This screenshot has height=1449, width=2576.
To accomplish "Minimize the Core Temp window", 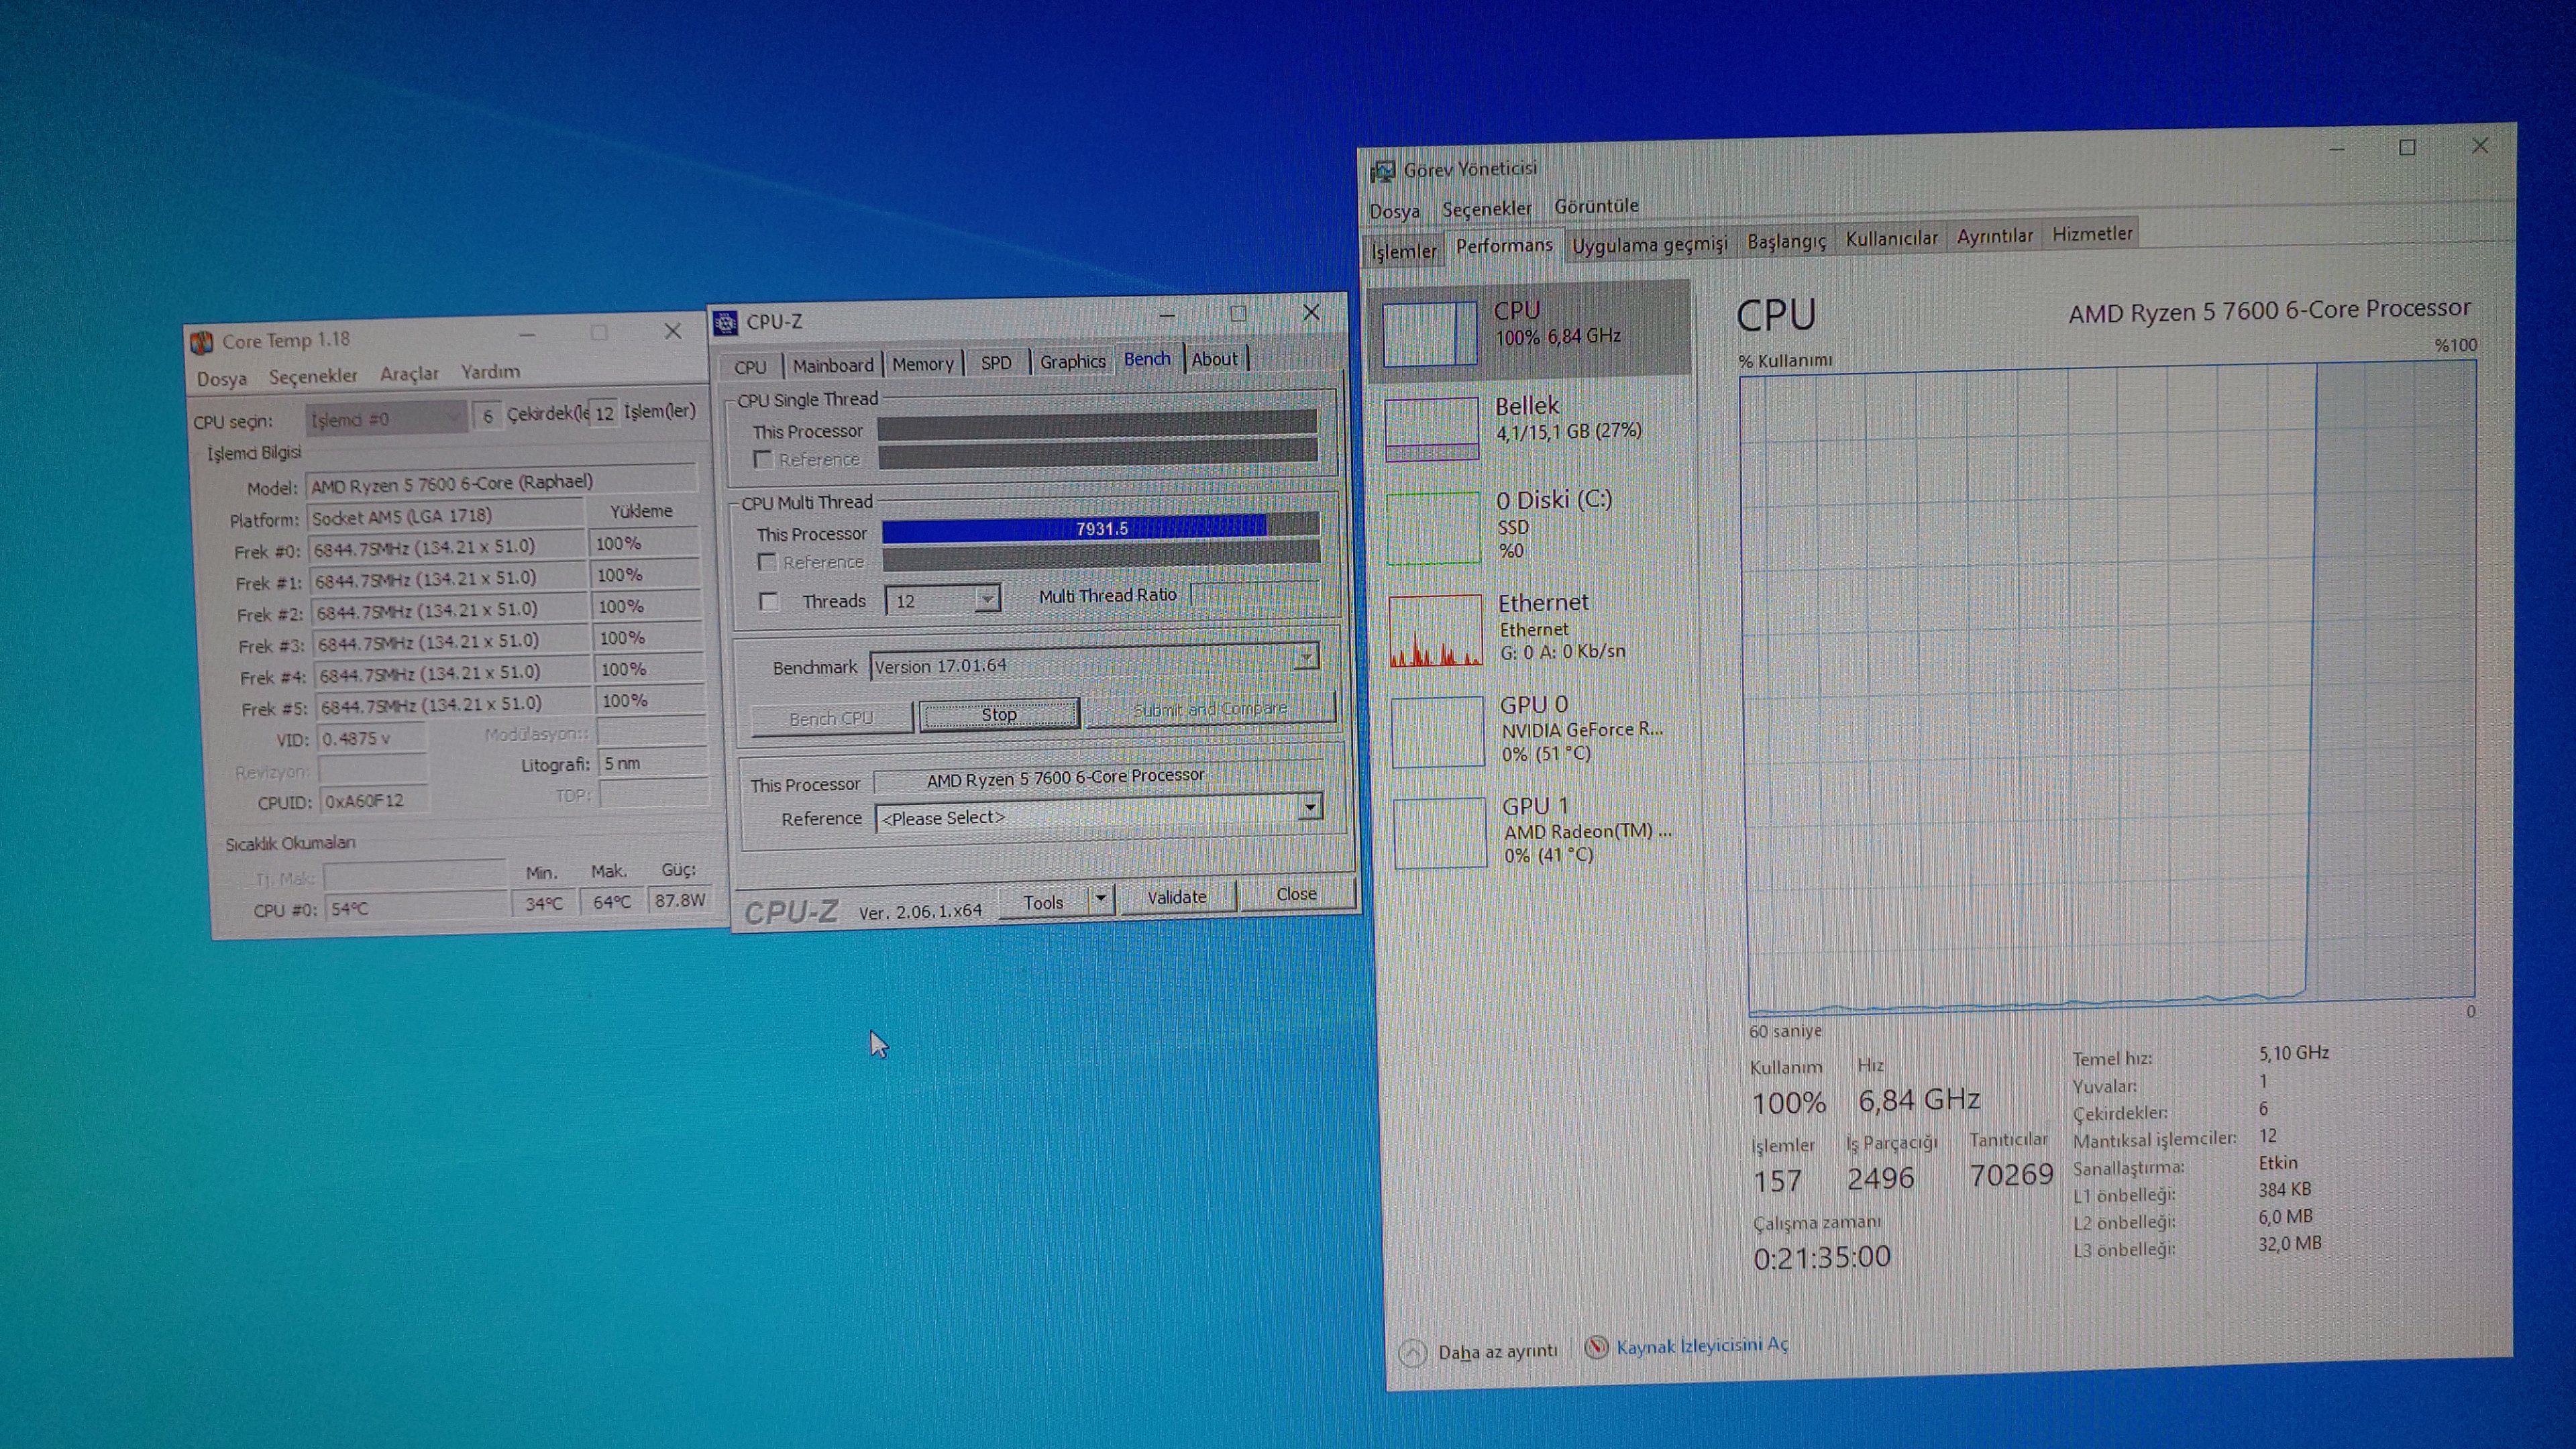I will coord(527,334).
